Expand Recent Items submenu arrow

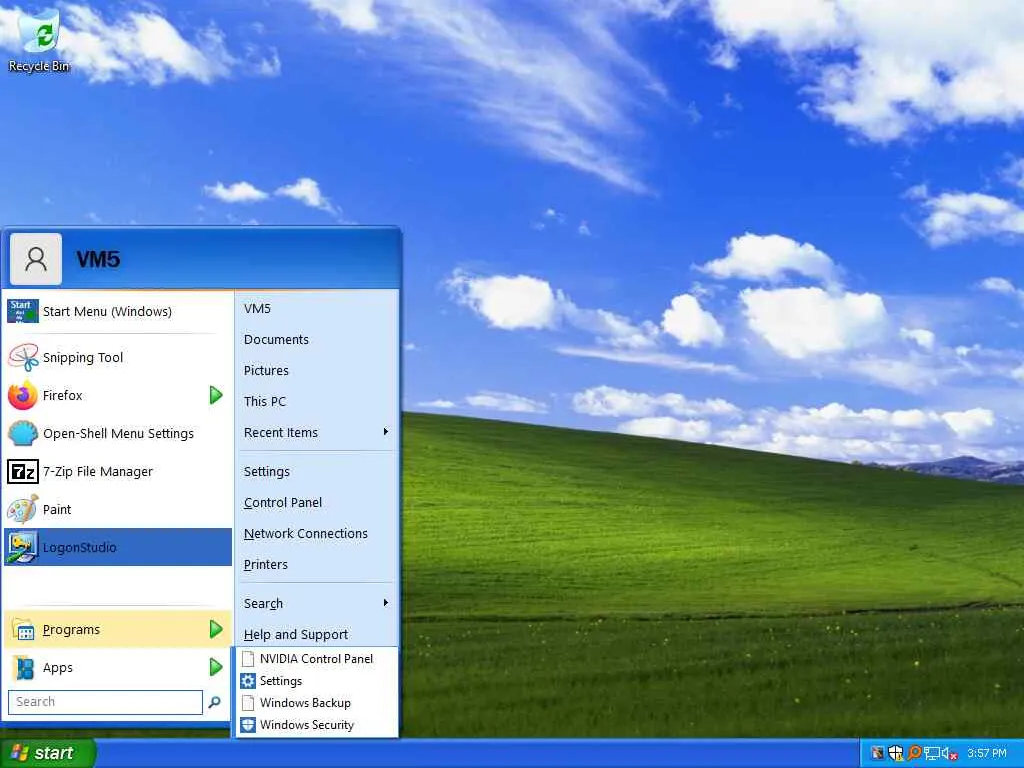coord(386,432)
